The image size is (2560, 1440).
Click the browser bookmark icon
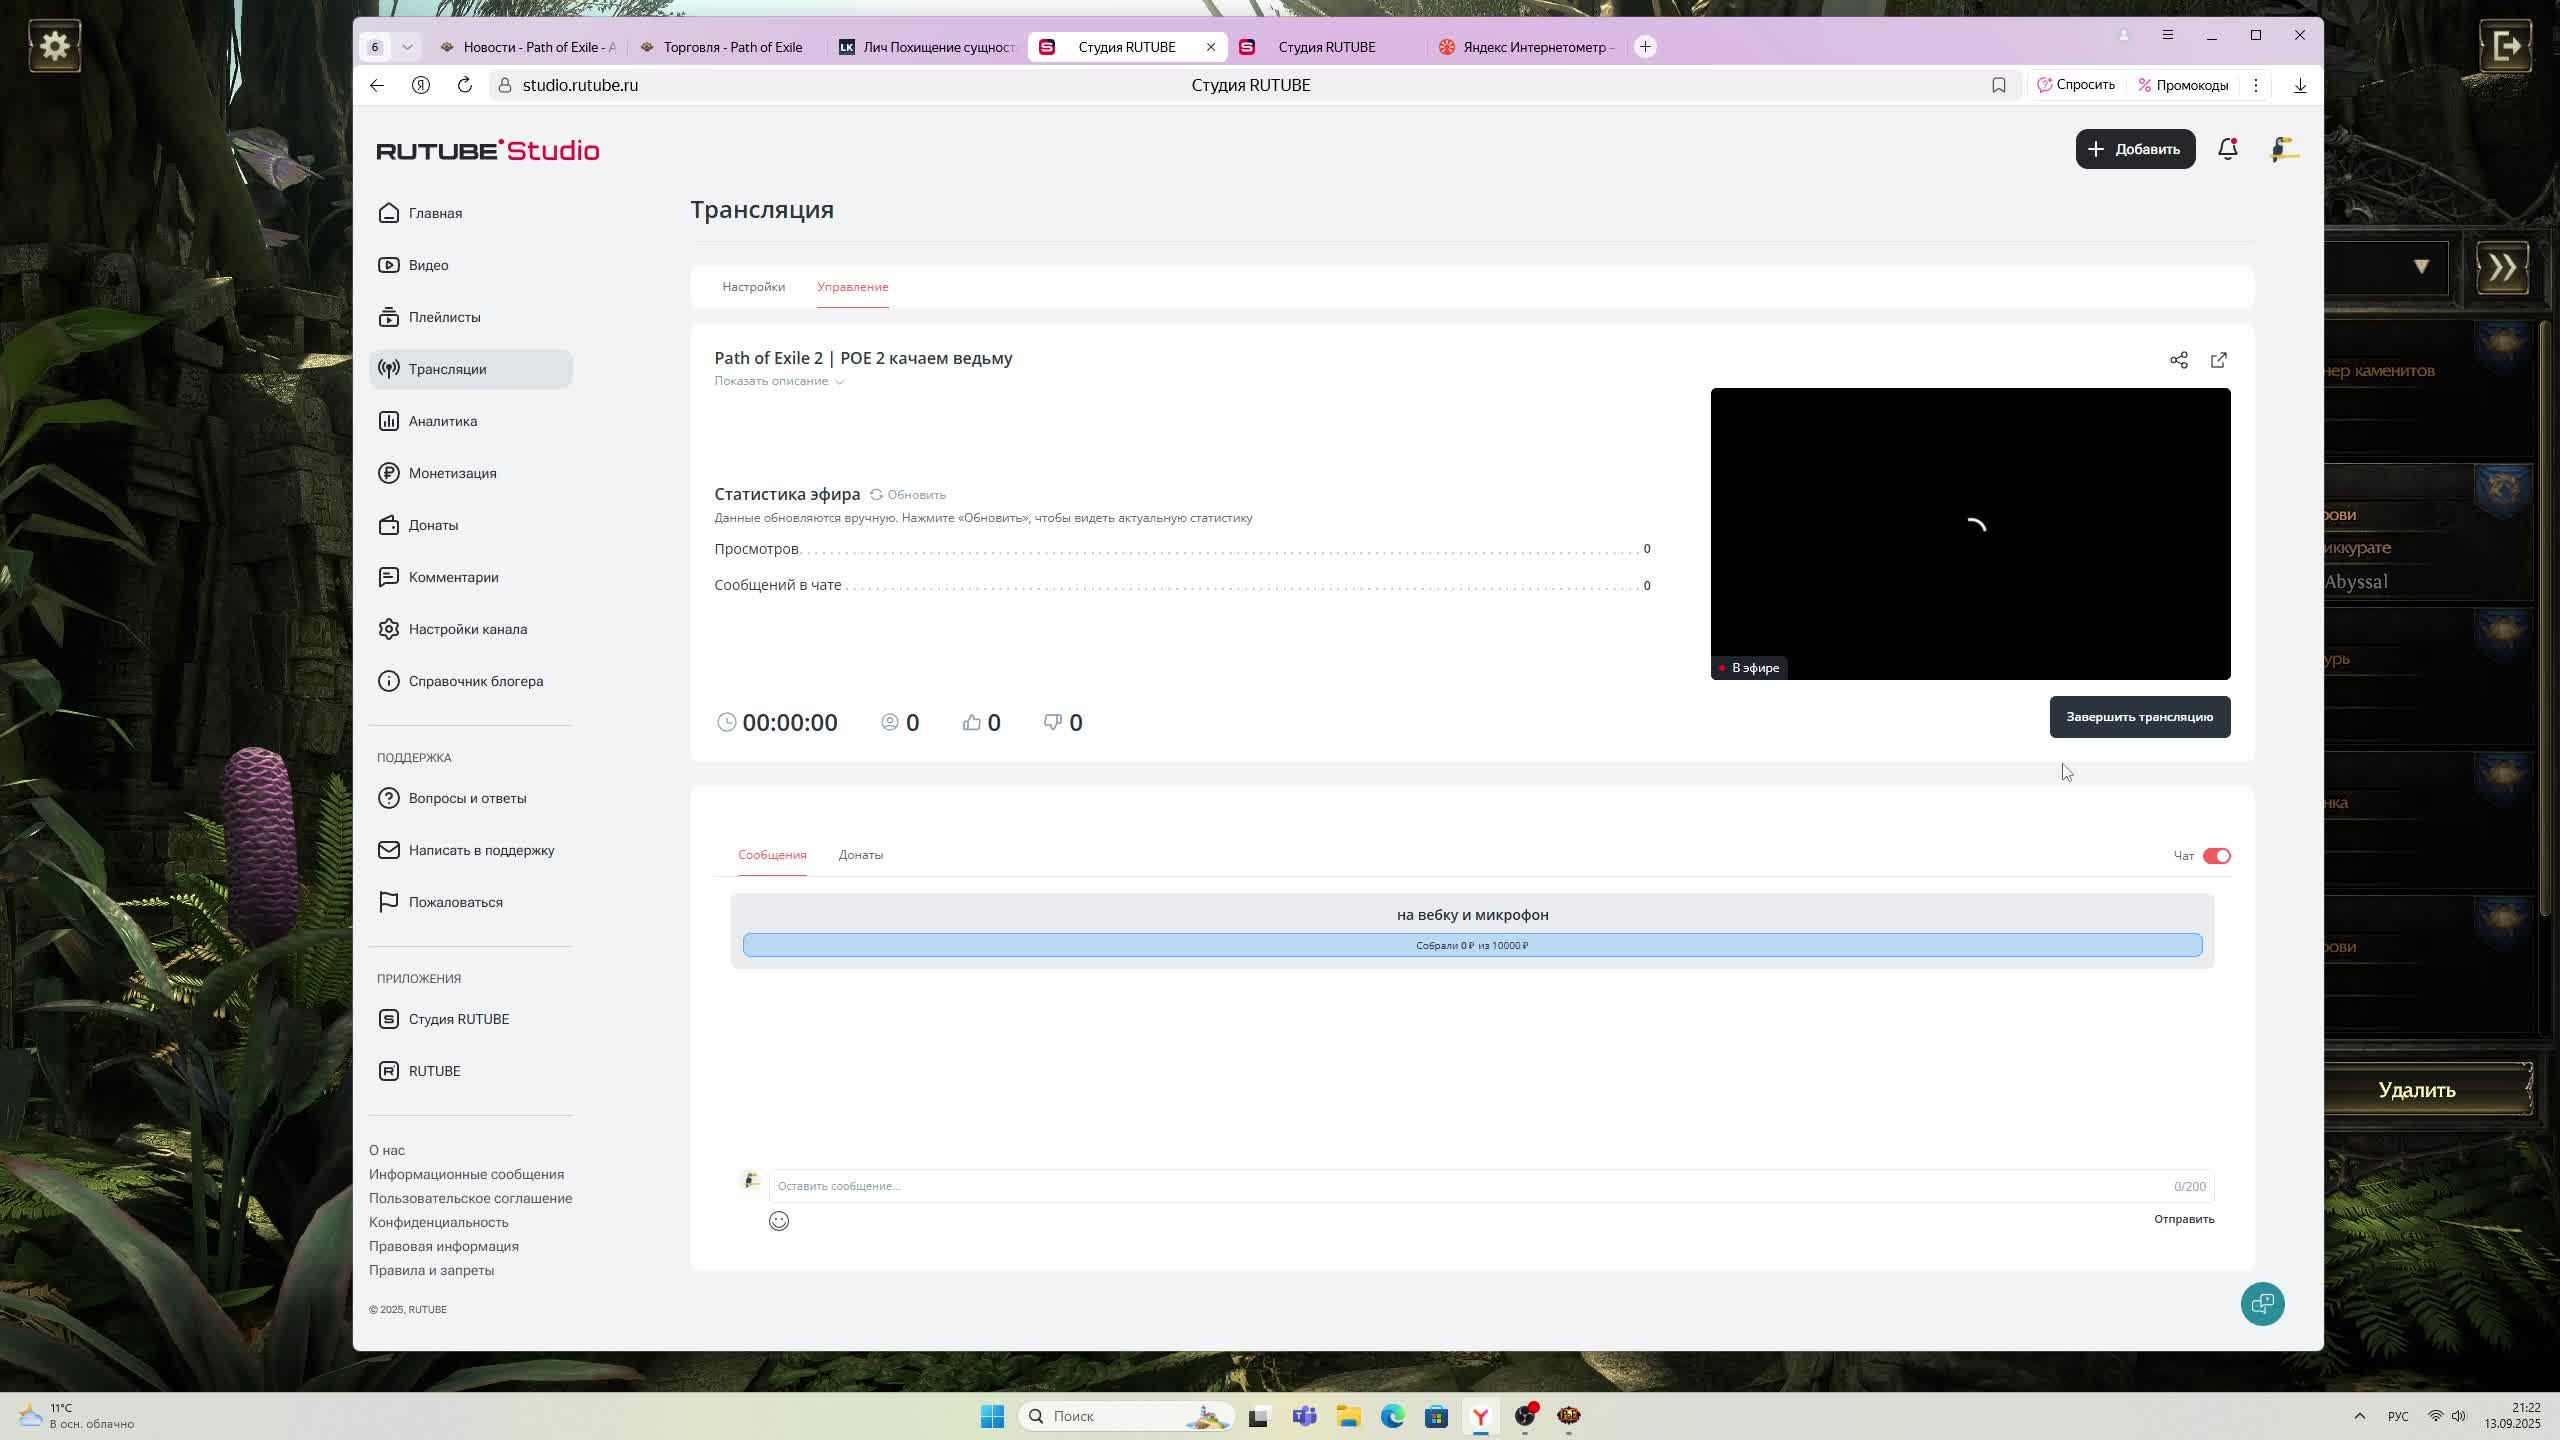point(1998,85)
